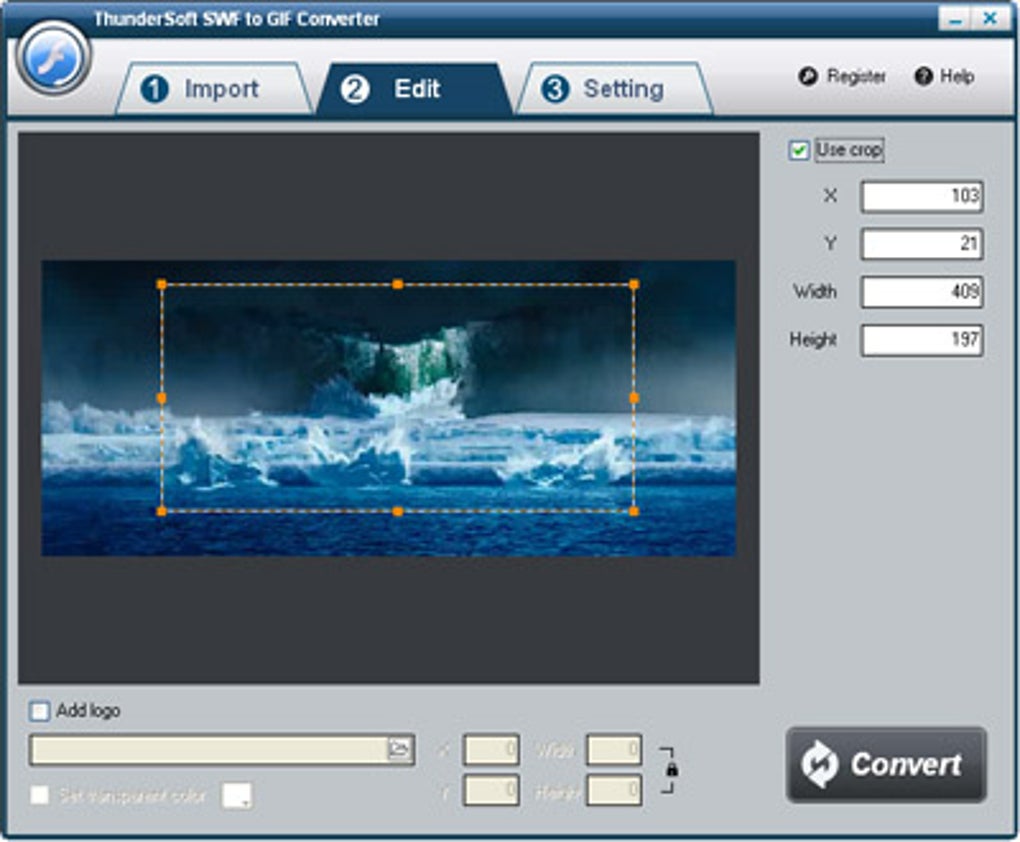The height and width of the screenshot is (842, 1020).
Task: Click the logo Height field
Action: [614, 790]
